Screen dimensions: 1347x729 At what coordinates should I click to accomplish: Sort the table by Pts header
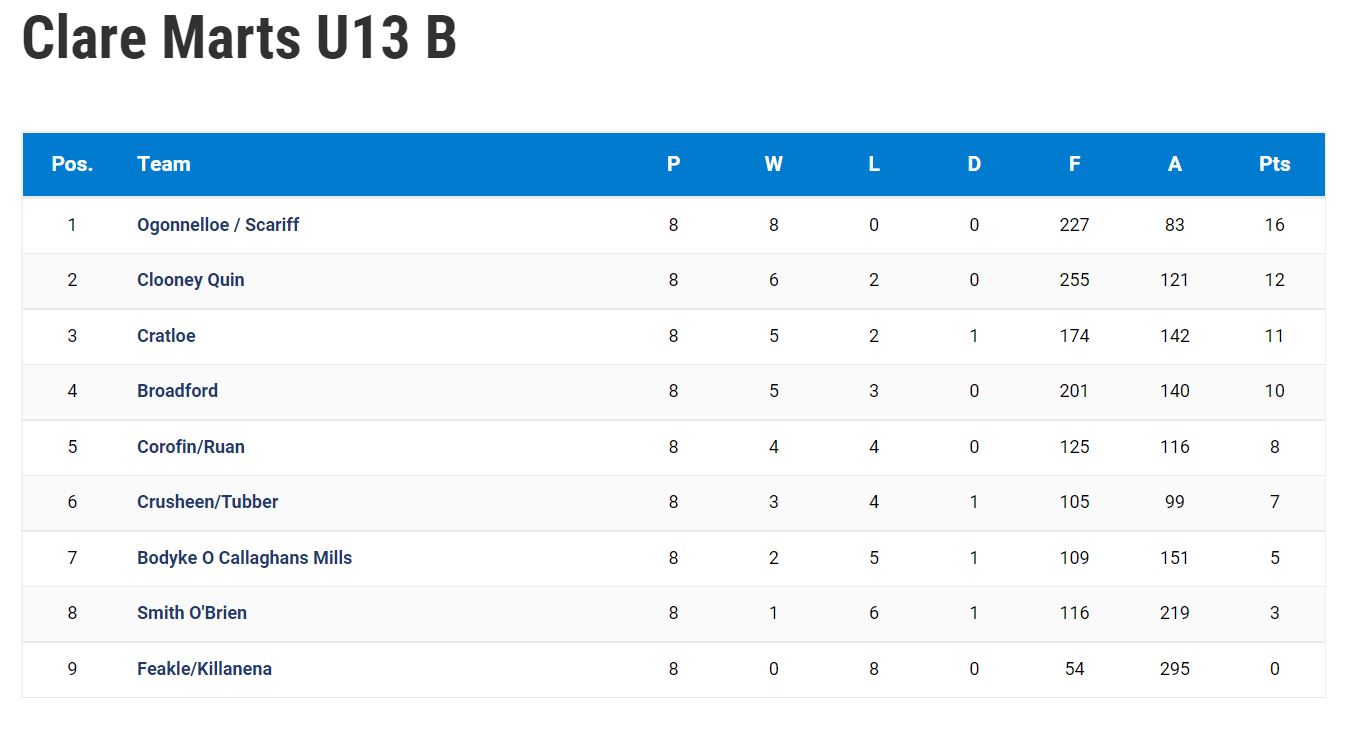(1275, 164)
